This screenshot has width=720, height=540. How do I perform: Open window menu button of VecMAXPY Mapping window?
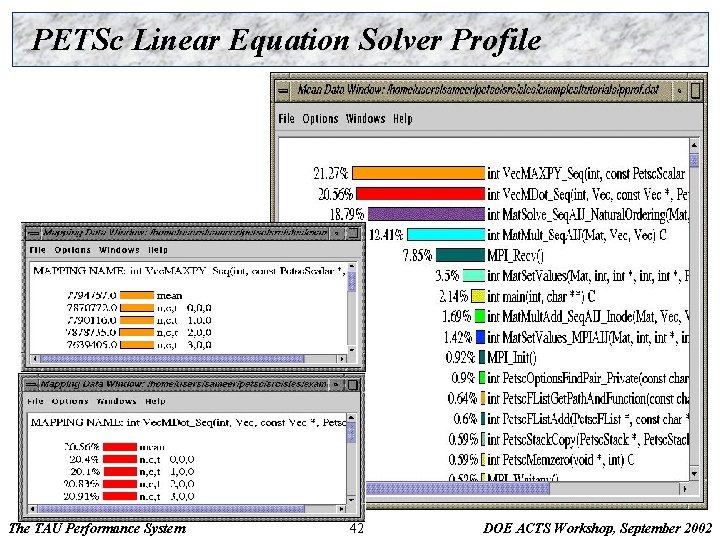pos(34,233)
